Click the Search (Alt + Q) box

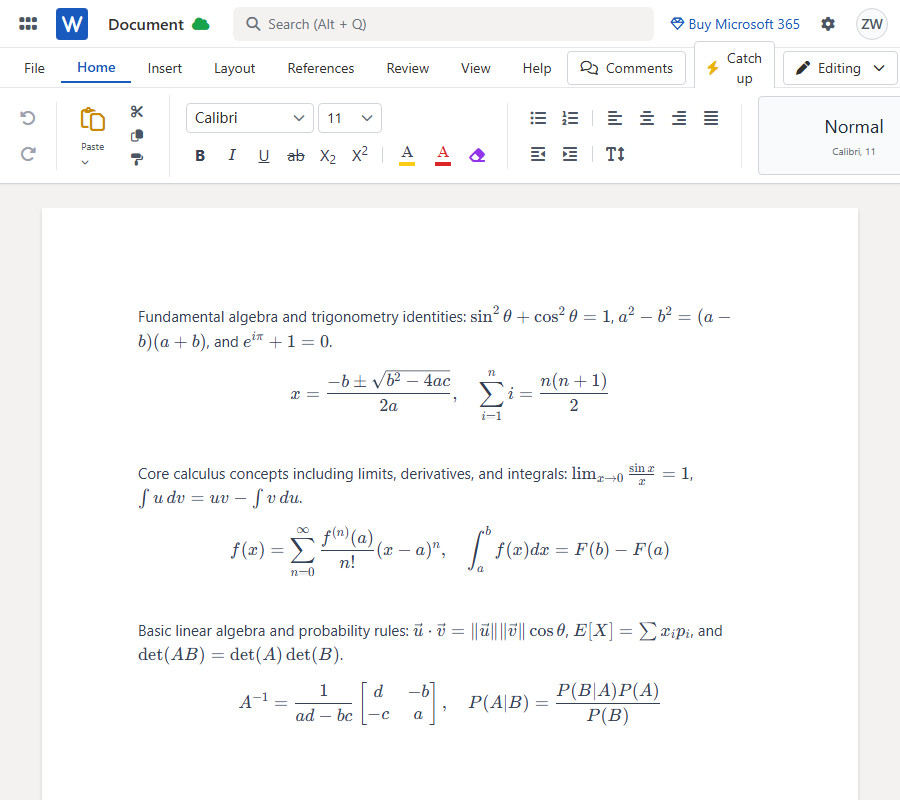pyautogui.click(x=443, y=24)
